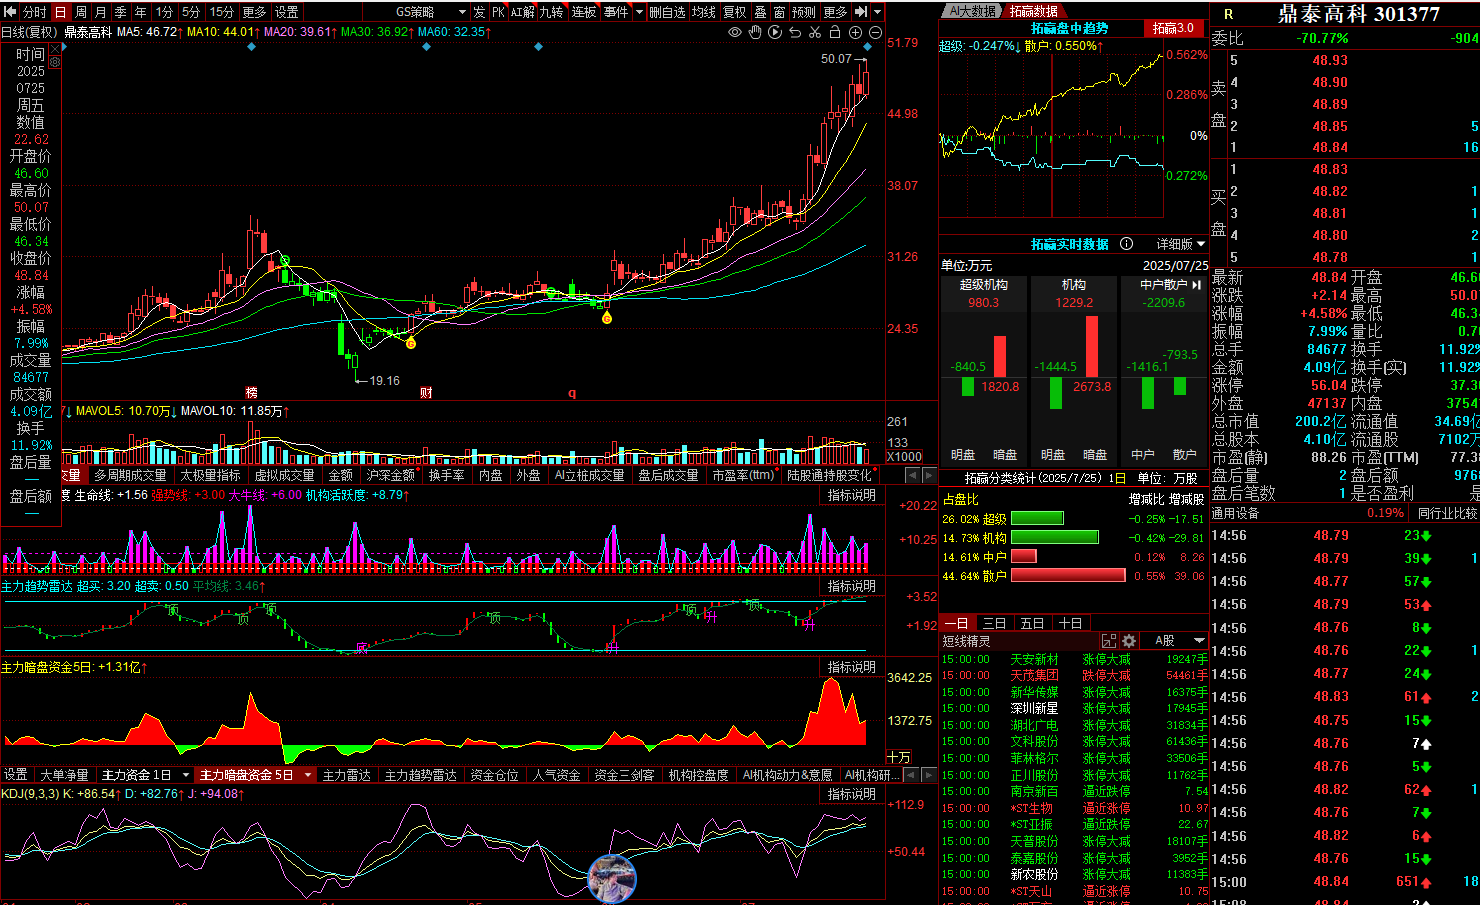The image size is (1480, 905).
Task: Click the 九转 indicator button
Action: [552, 12]
